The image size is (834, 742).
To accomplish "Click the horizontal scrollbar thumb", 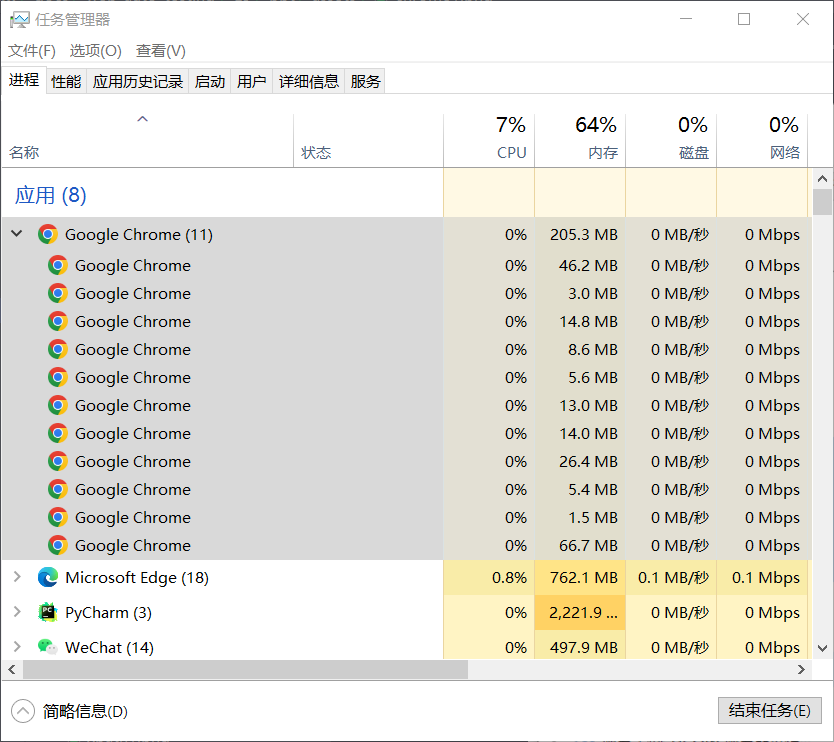I will tap(245, 670).
